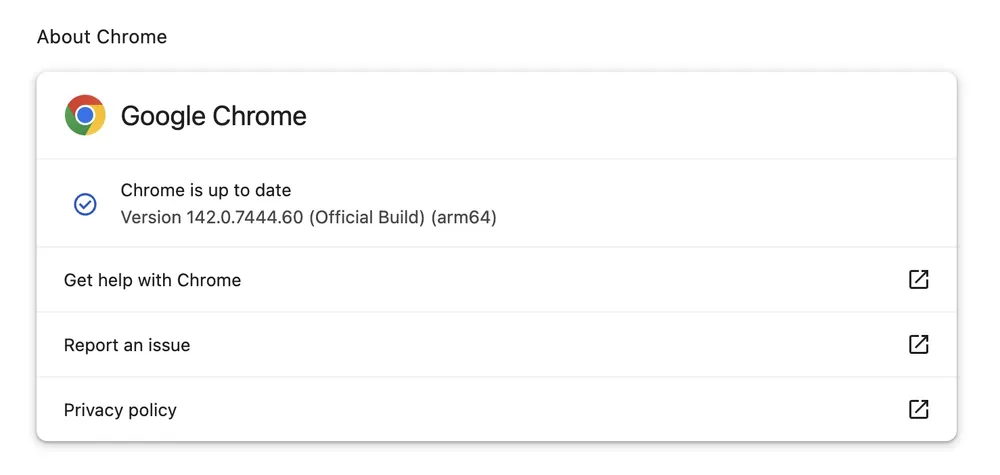Click the '(arm64)' architecture label

pyautogui.click(x=464, y=217)
